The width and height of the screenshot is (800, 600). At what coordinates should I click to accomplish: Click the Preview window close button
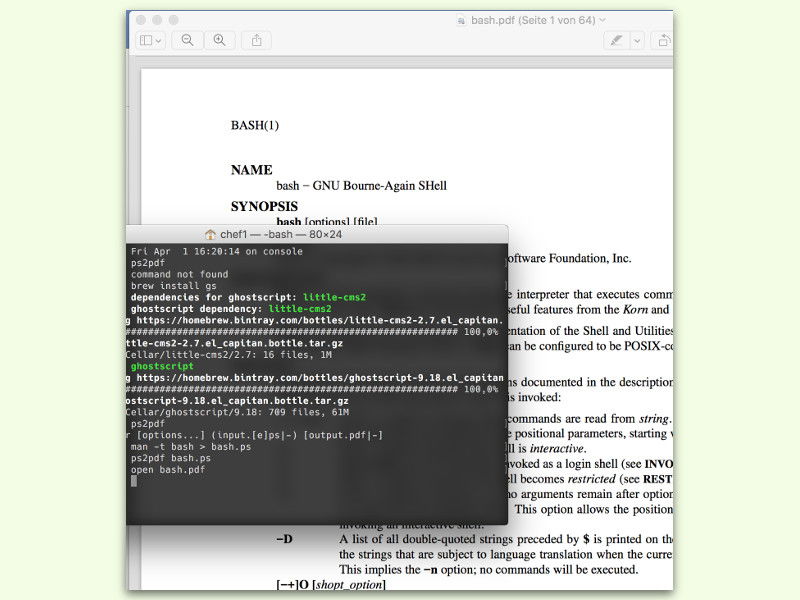tap(141, 20)
